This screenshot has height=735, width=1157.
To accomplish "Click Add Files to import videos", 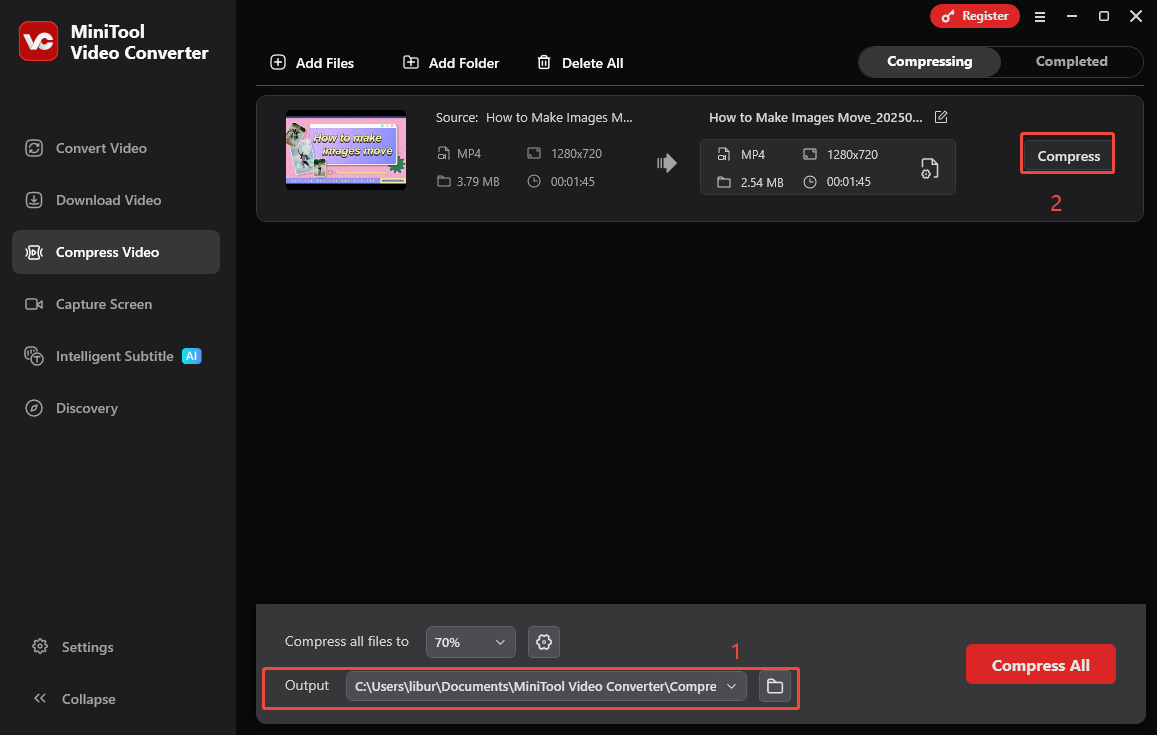I will [x=311, y=62].
